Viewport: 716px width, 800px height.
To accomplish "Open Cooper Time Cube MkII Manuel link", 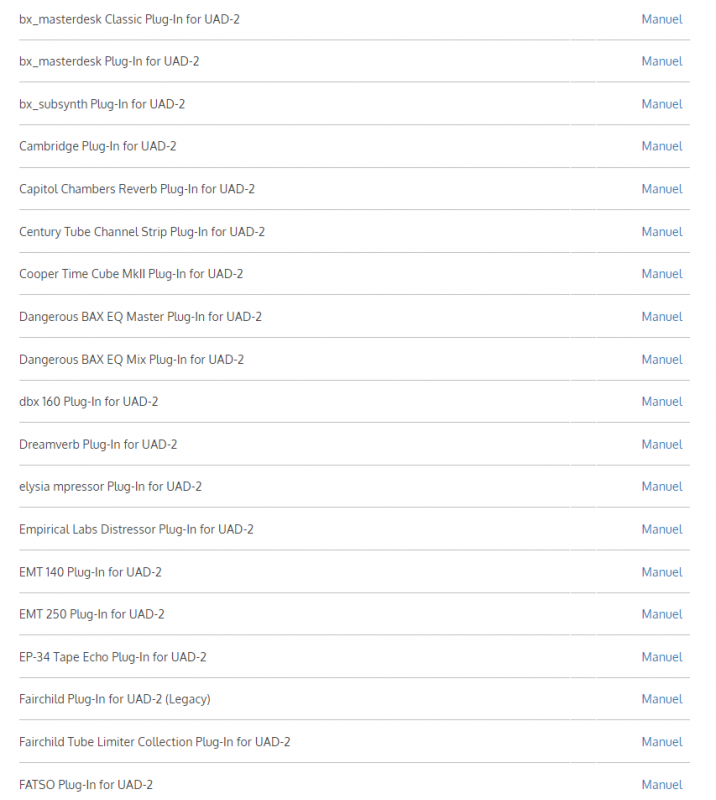I will [x=662, y=274].
